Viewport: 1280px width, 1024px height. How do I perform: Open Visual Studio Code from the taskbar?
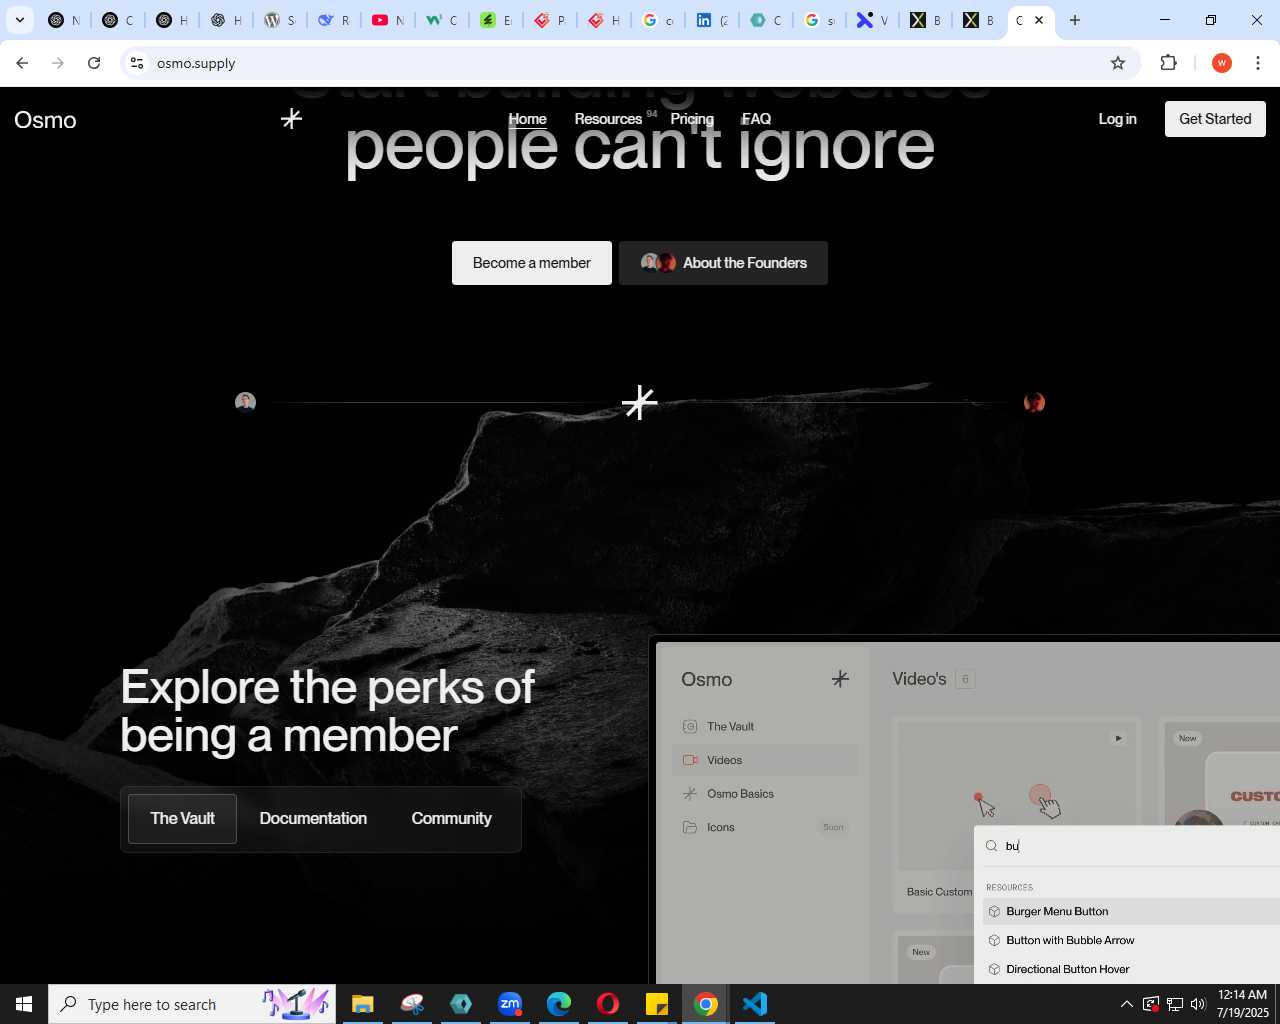pyautogui.click(x=755, y=1004)
